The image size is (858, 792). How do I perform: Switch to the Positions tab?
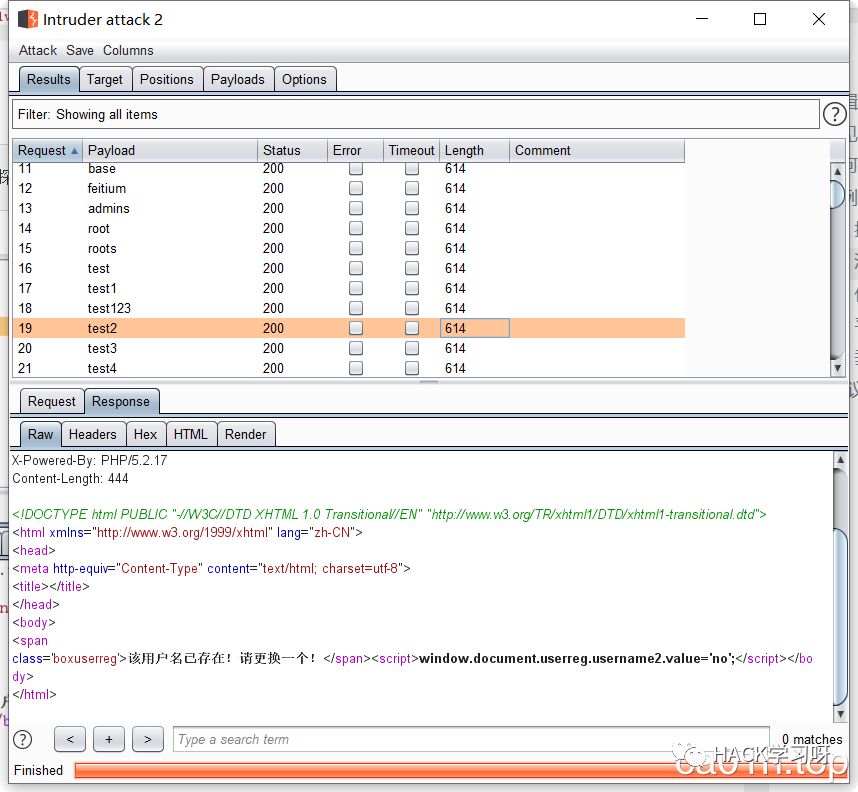(x=167, y=79)
